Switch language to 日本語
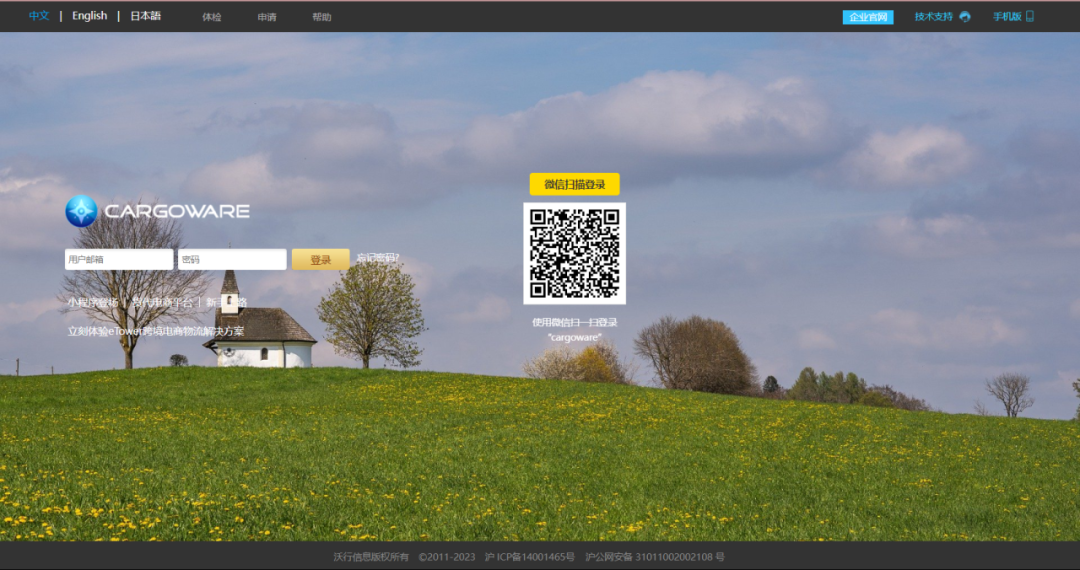This screenshot has height=570, width=1080. point(145,16)
